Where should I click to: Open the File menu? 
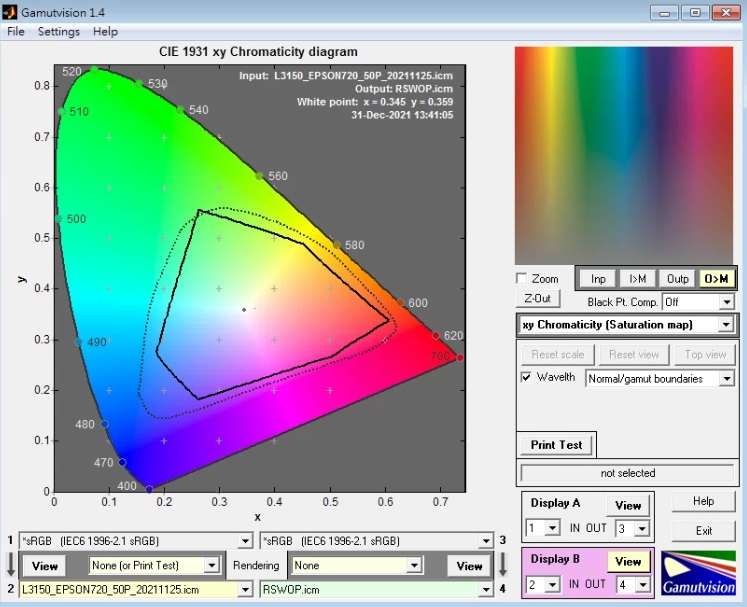point(16,32)
